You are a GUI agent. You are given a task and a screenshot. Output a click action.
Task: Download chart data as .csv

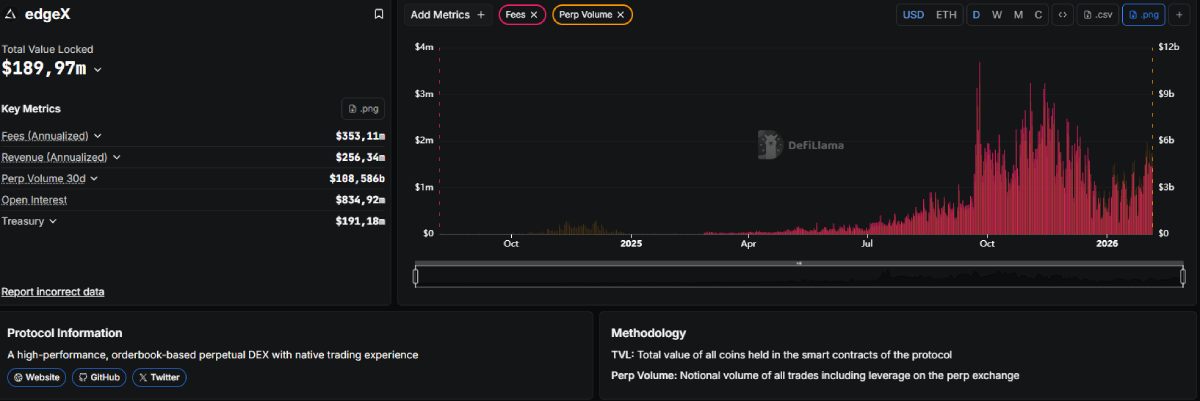(x=1097, y=15)
